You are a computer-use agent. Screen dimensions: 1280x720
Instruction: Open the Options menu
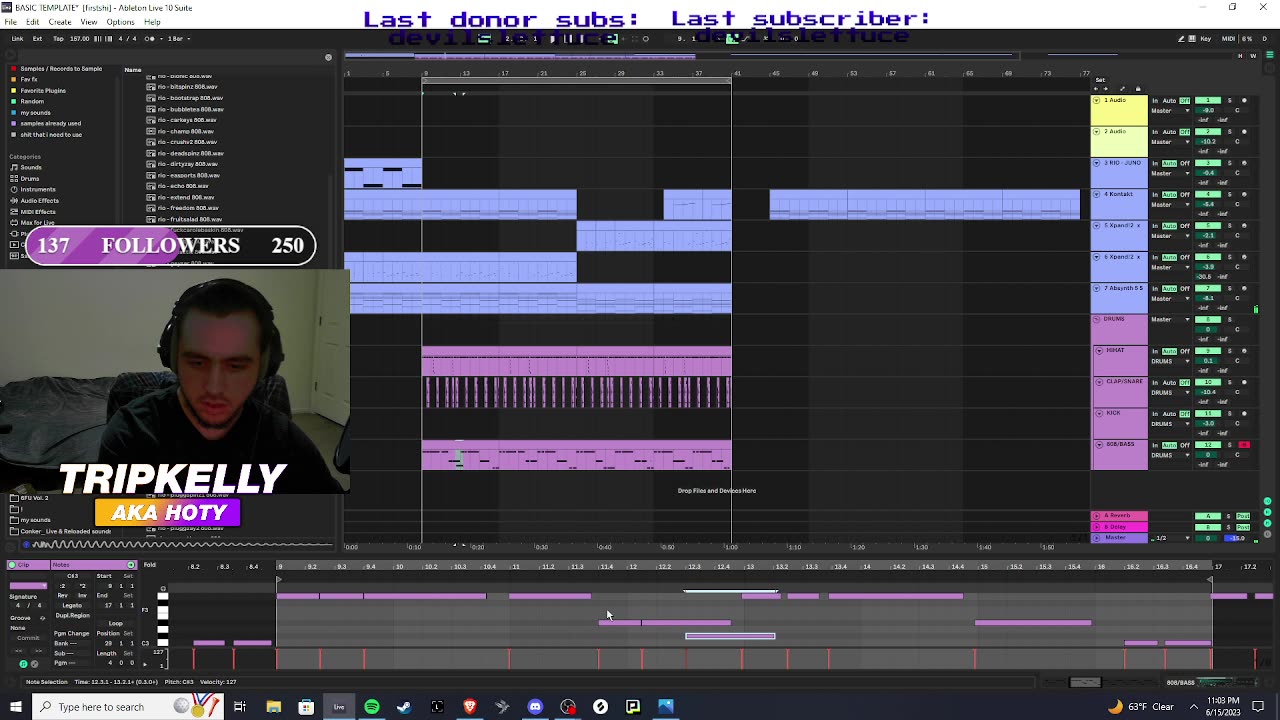(120, 22)
